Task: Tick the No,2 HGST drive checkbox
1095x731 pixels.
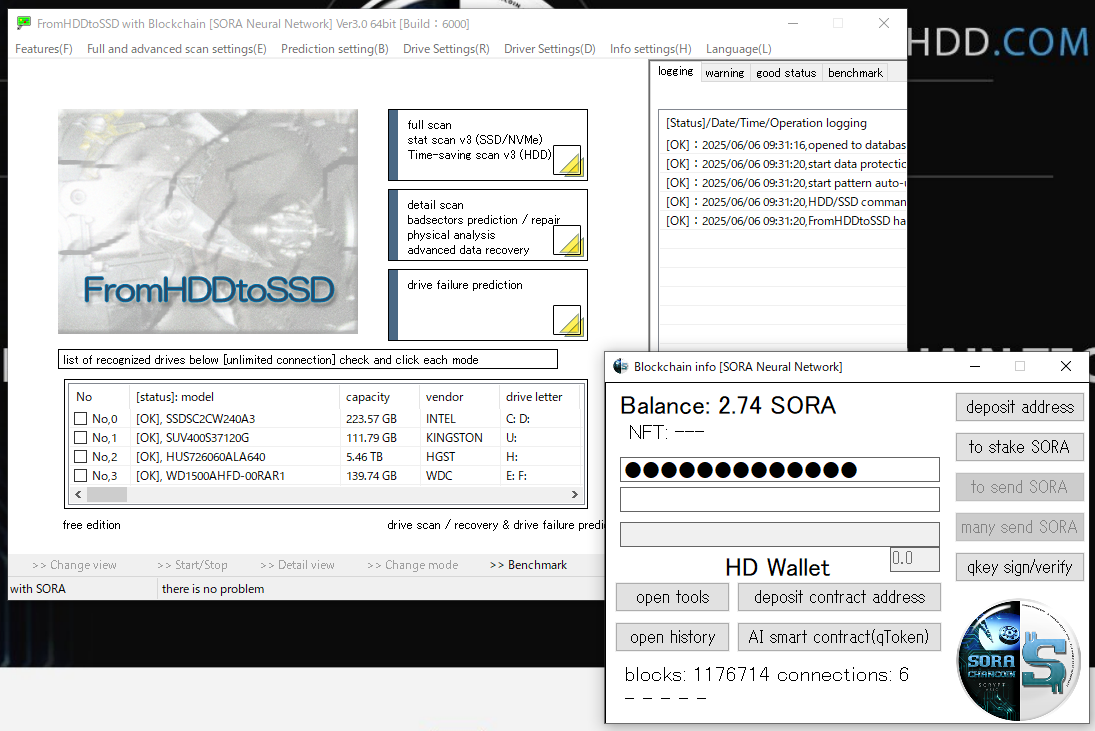Action: pos(81,457)
